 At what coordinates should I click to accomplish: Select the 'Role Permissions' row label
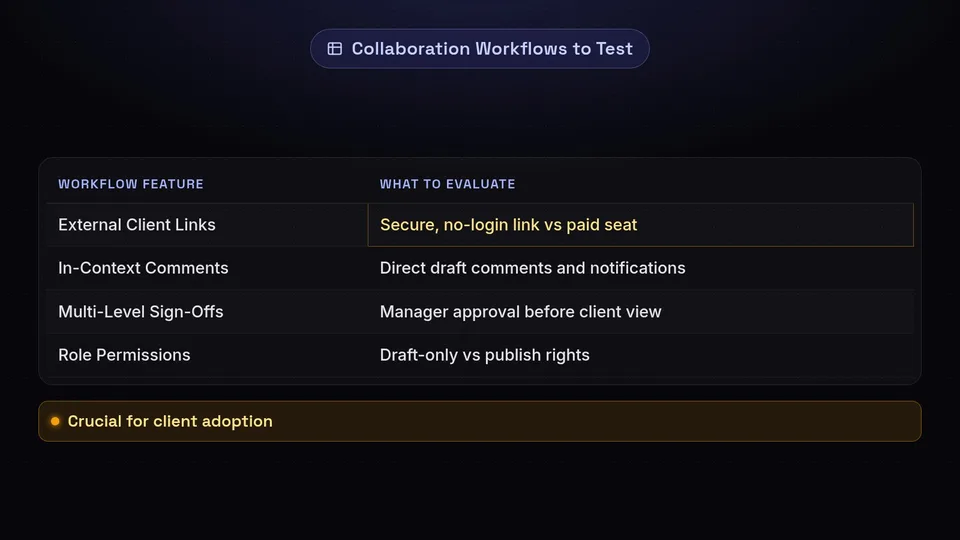click(x=124, y=355)
